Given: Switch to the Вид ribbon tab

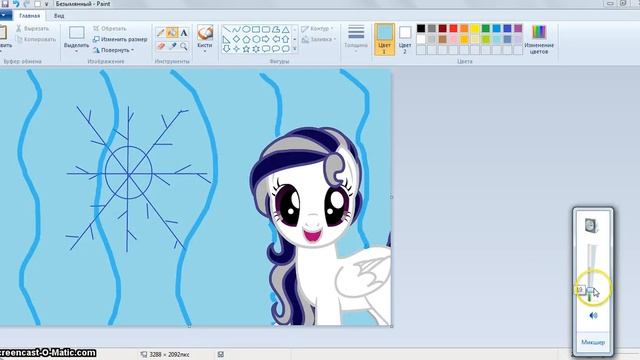Looking at the screenshot, I should coord(59,16).
